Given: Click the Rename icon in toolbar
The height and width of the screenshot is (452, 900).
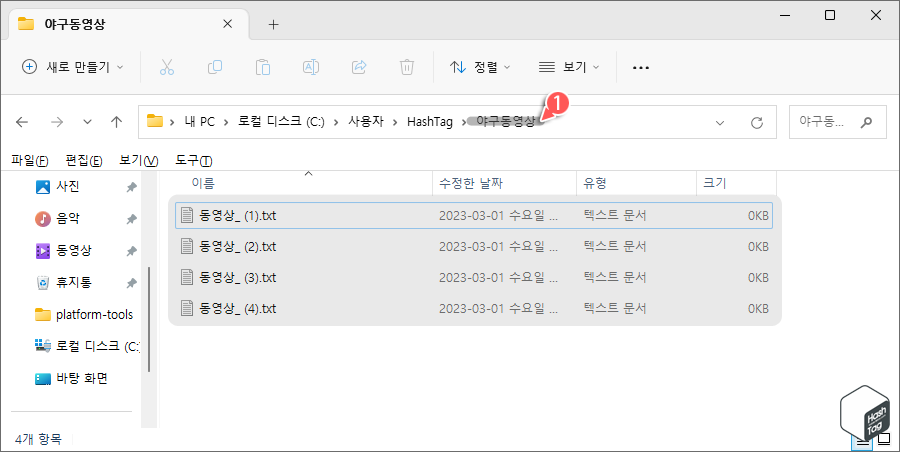Looking at the screenshot, I should click(x=311, y=67).
